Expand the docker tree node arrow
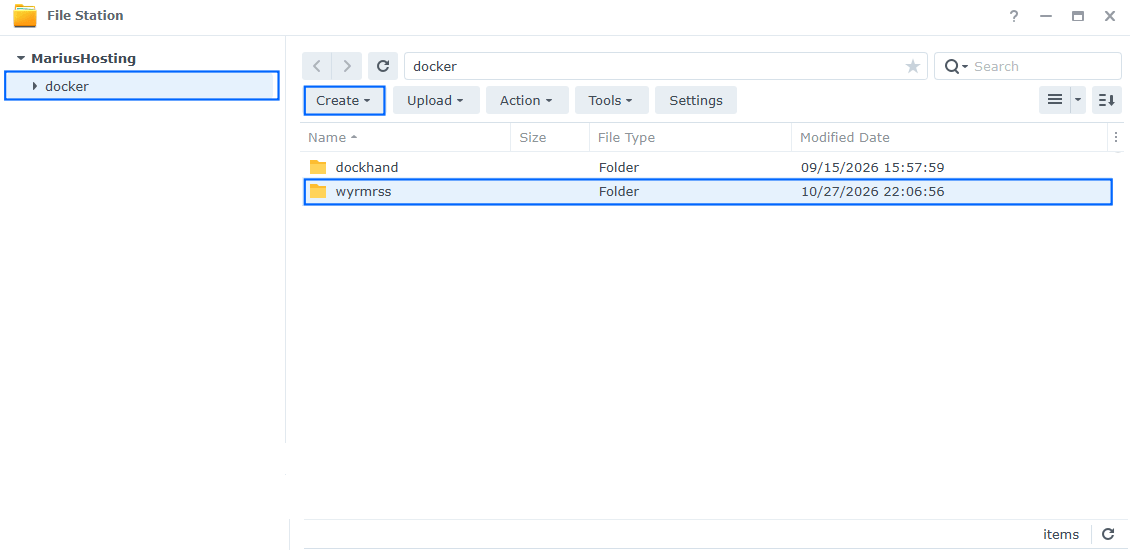The width and height of the screenshot is (1130, 551). (x=35, y=86)
